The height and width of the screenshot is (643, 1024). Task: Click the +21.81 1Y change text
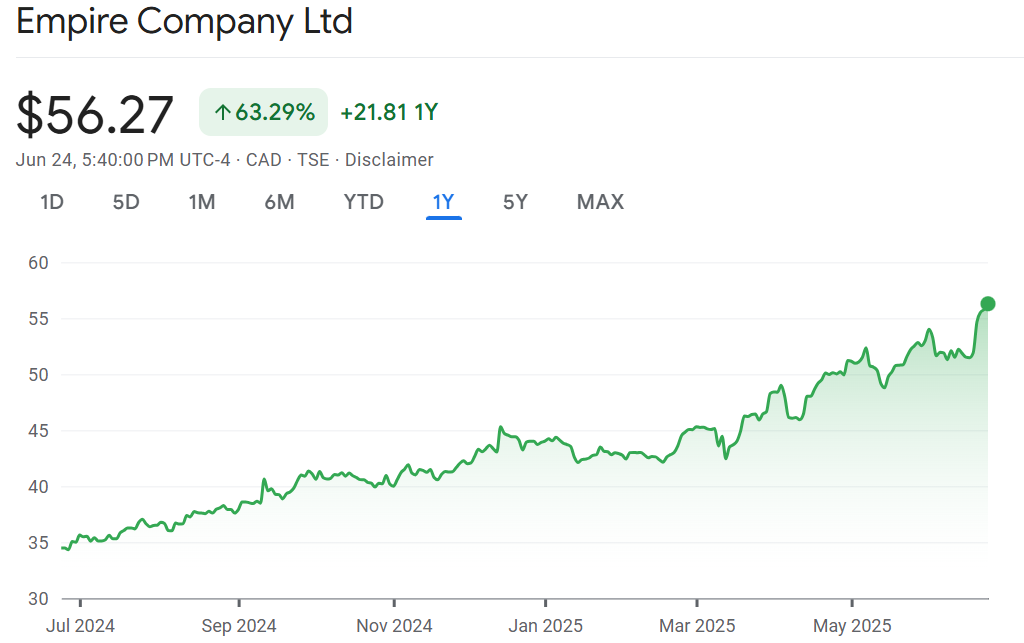point(389,112)
